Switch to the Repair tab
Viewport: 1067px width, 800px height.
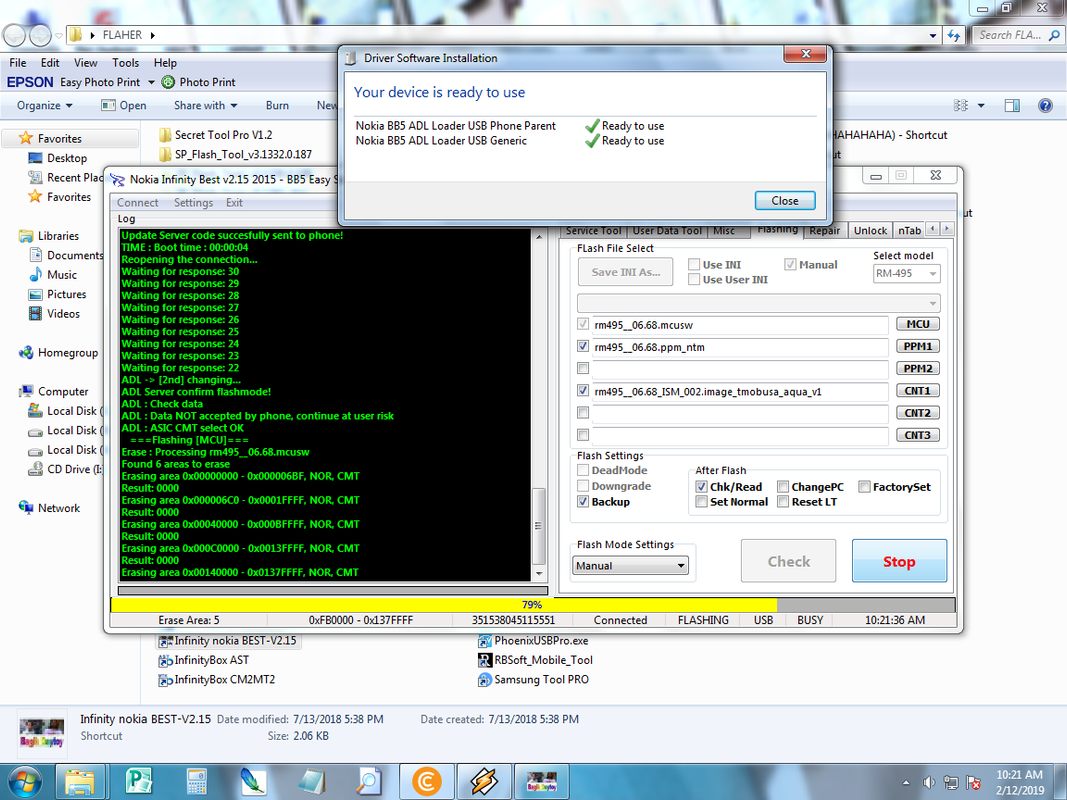825,231
